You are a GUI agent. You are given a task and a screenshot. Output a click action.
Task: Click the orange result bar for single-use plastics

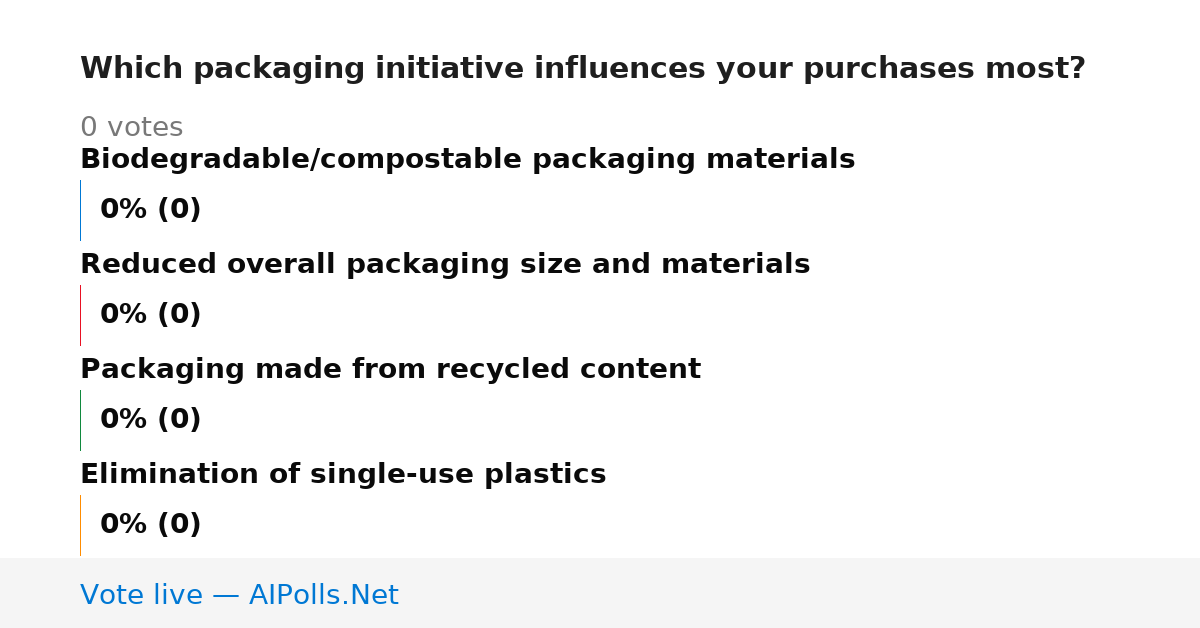80,525
